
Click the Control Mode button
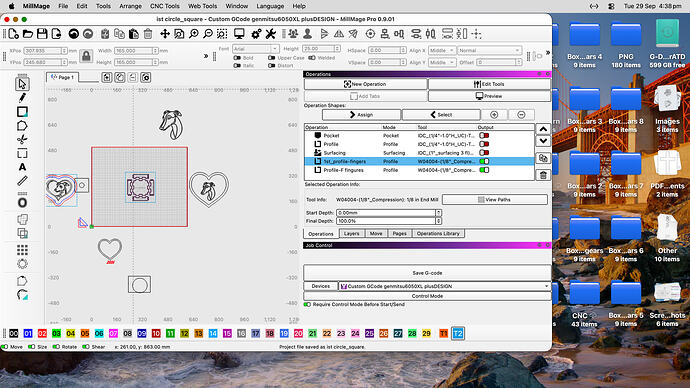coord(427,296)
